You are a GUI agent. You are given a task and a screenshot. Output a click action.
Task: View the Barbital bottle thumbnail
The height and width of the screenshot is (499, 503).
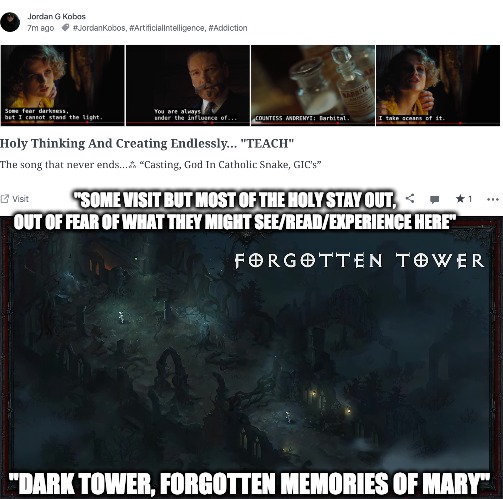(313, 86)
